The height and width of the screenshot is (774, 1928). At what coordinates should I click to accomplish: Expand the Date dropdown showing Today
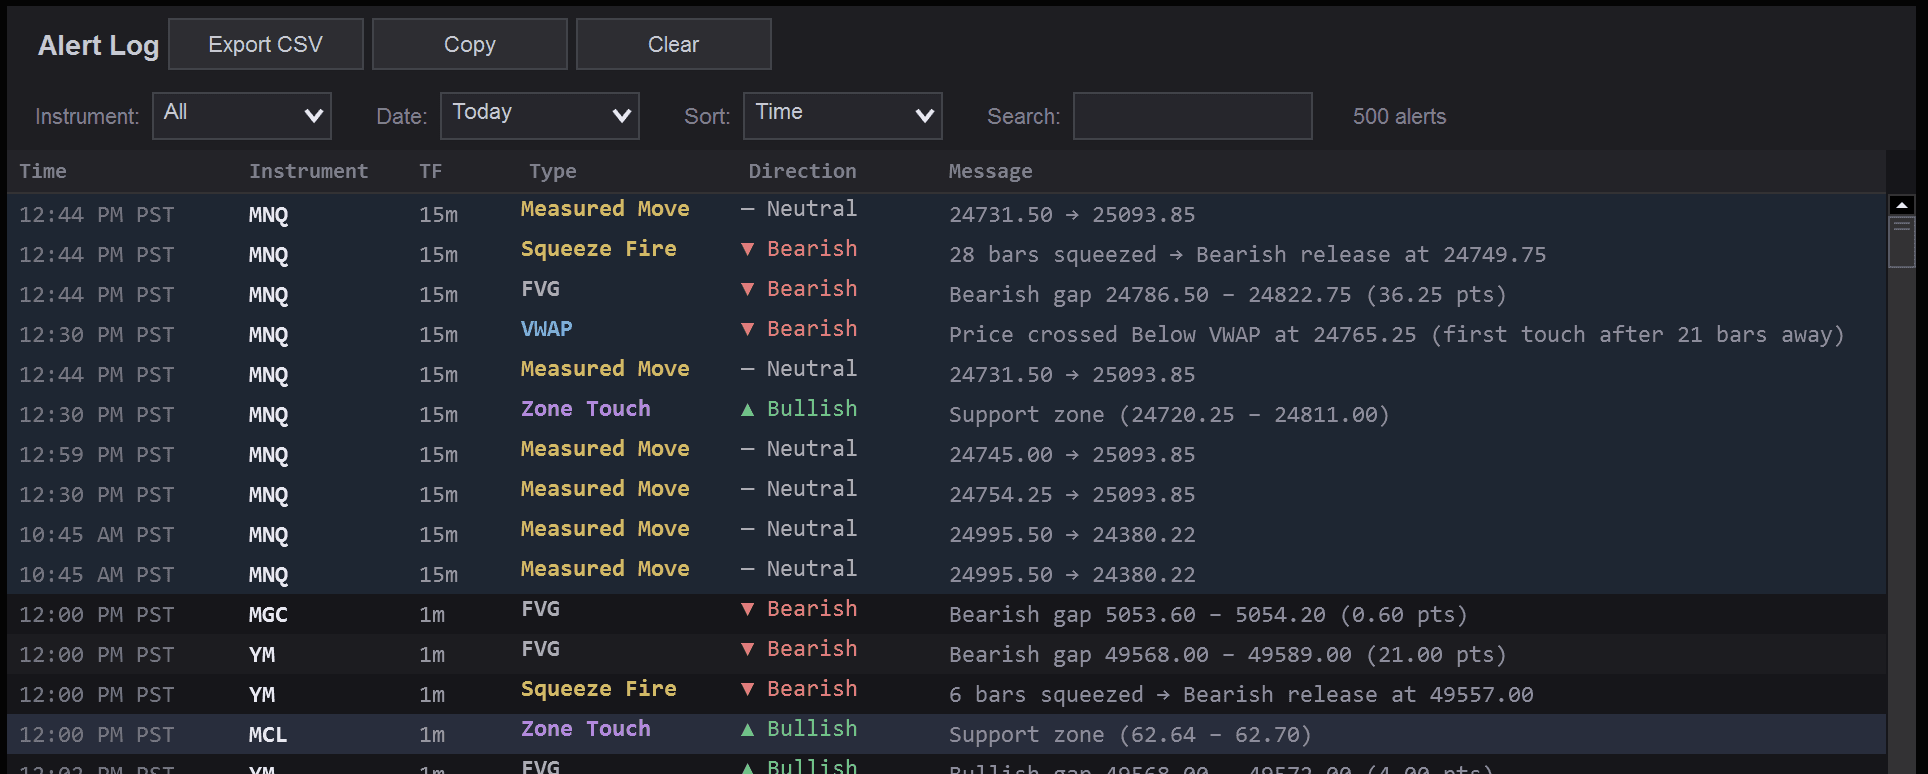pos(539,116)
